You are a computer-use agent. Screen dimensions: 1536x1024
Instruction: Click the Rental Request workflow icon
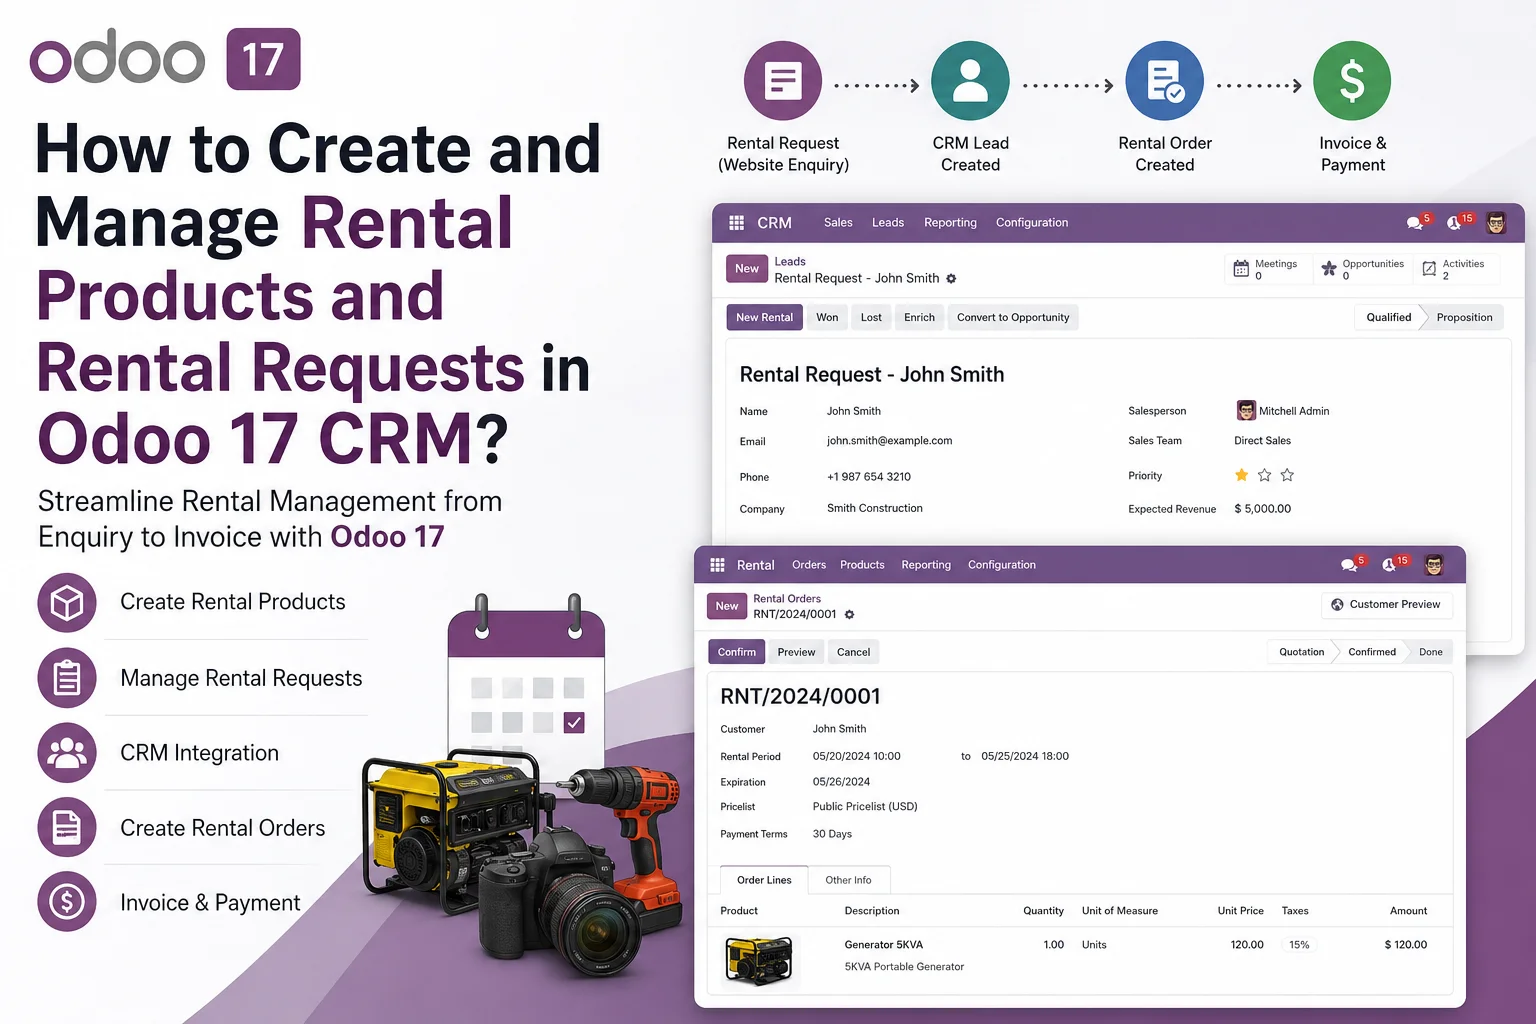click(783, 81)
